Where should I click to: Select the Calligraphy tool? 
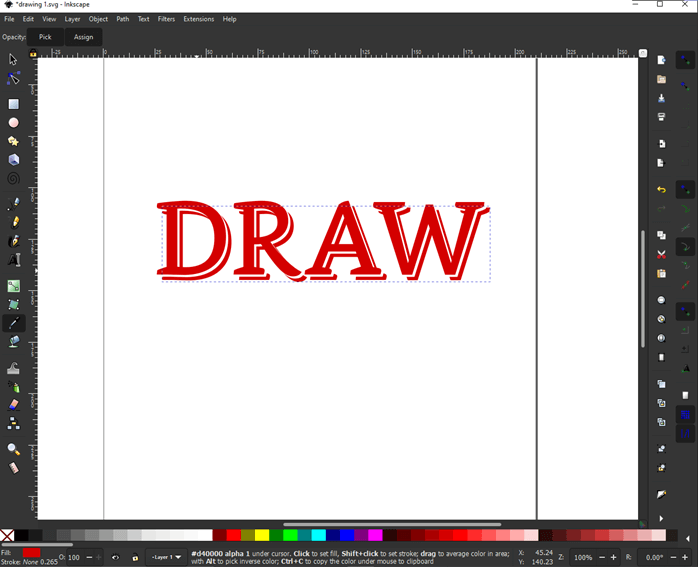(x=13, y=241)
